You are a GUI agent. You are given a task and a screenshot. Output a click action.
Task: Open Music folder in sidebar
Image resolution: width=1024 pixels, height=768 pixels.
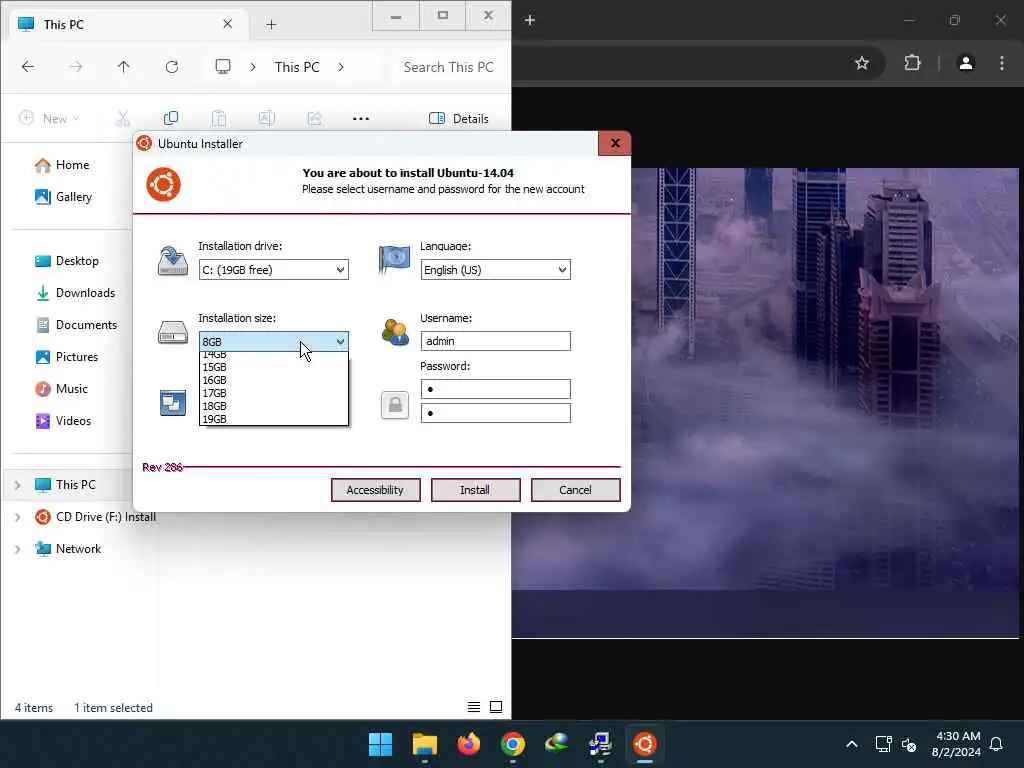click(62, 389)
